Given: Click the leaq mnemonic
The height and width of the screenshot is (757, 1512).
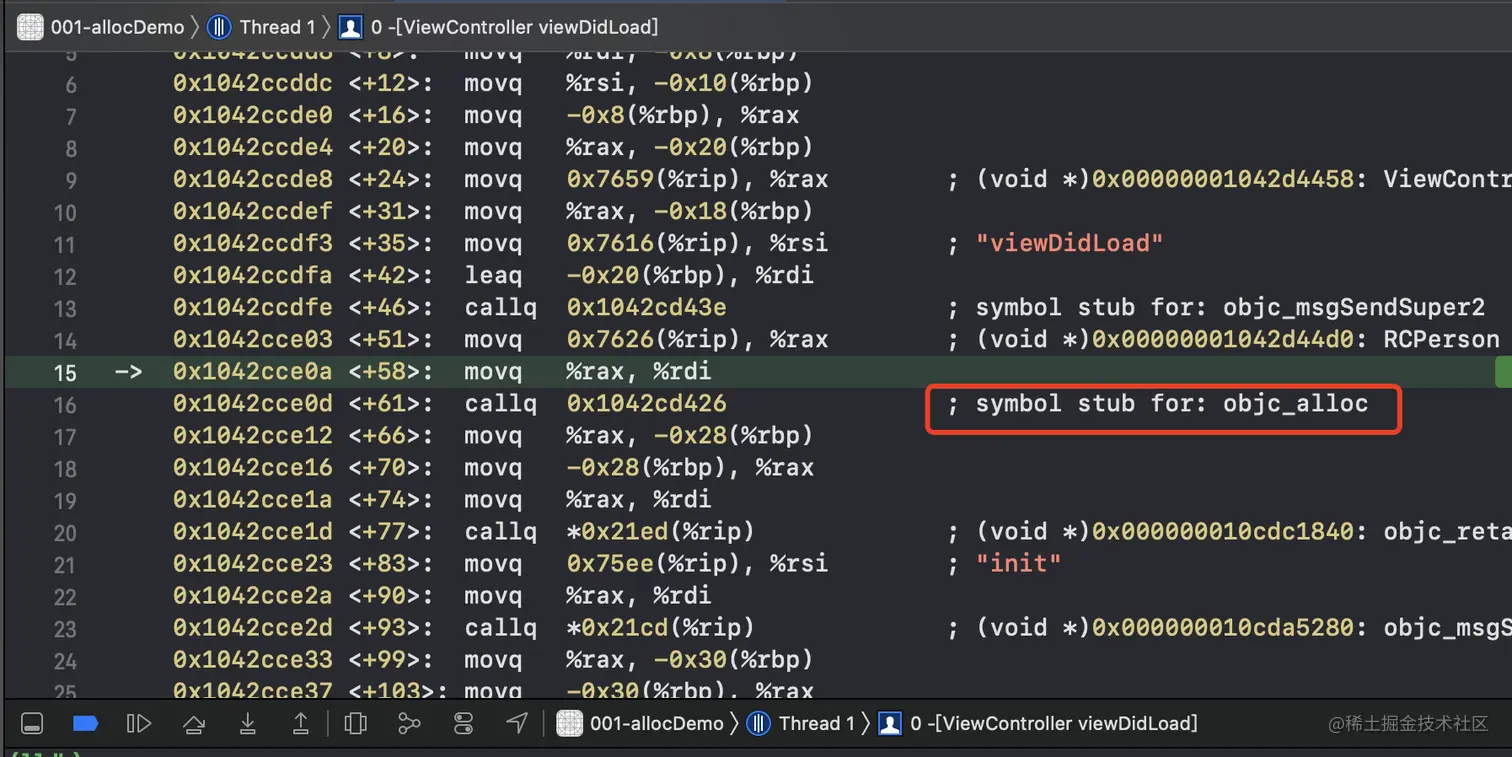Looking at the screenshot, I should [x=493, y=276].
